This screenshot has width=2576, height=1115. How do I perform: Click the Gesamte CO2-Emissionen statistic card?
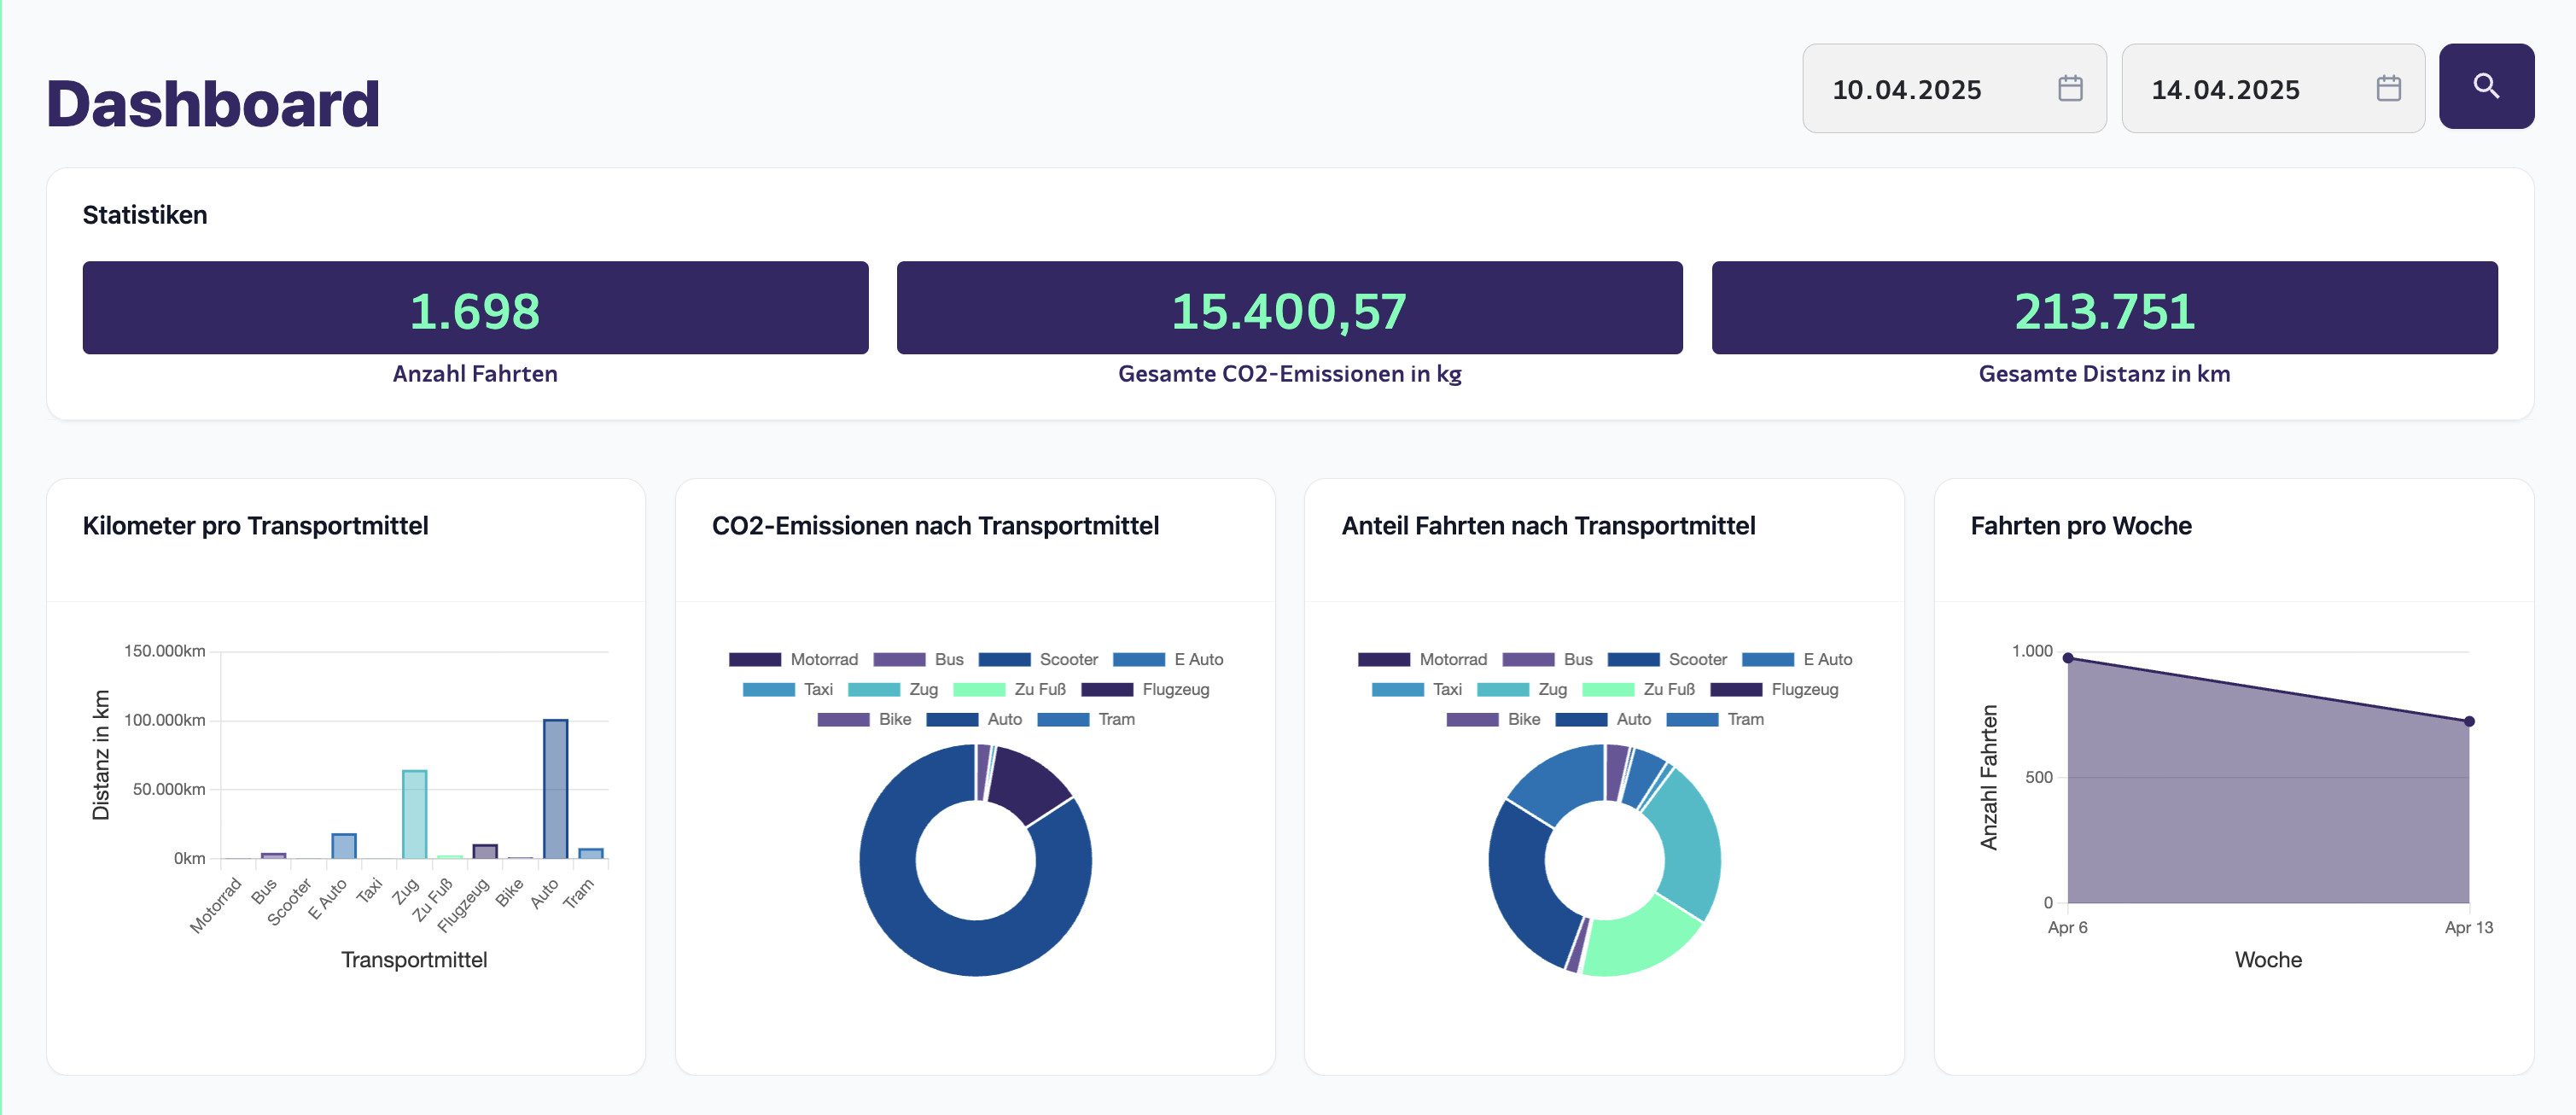point(1290,308)
